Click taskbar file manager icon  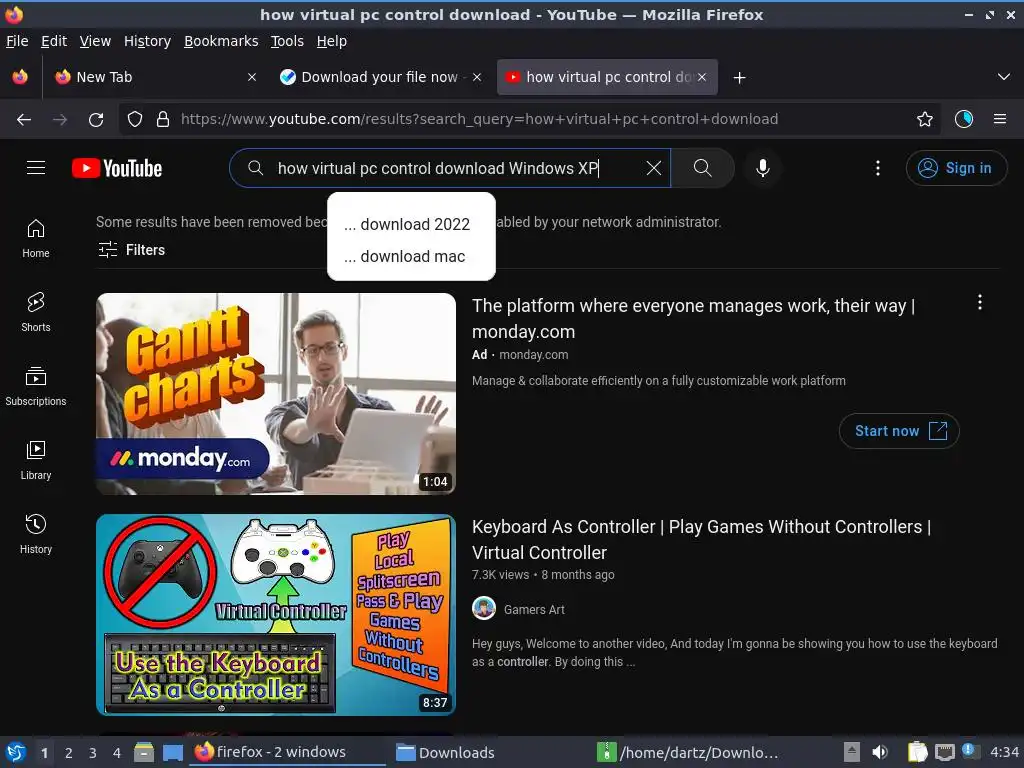[144, 752]
